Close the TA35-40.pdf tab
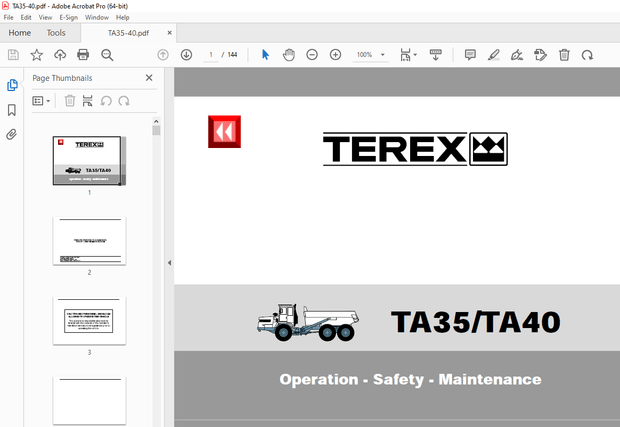 coord(170,33)
